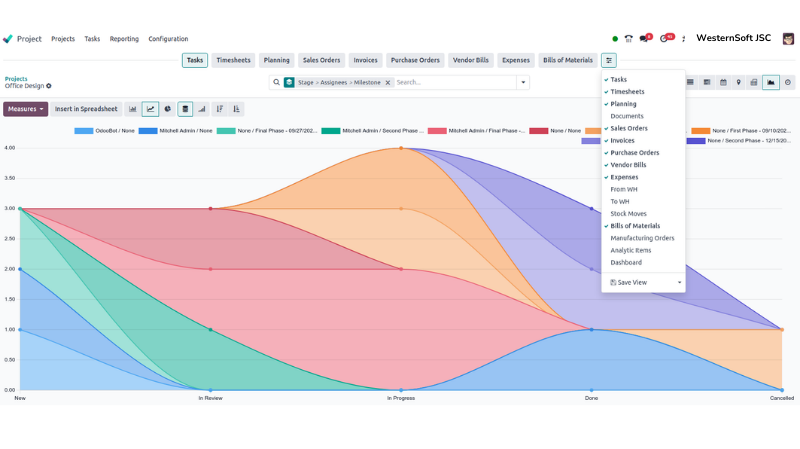The width and height of the screenshot is (800, 449).
Task: Select the line chart icon
Action: coord(150,109)
